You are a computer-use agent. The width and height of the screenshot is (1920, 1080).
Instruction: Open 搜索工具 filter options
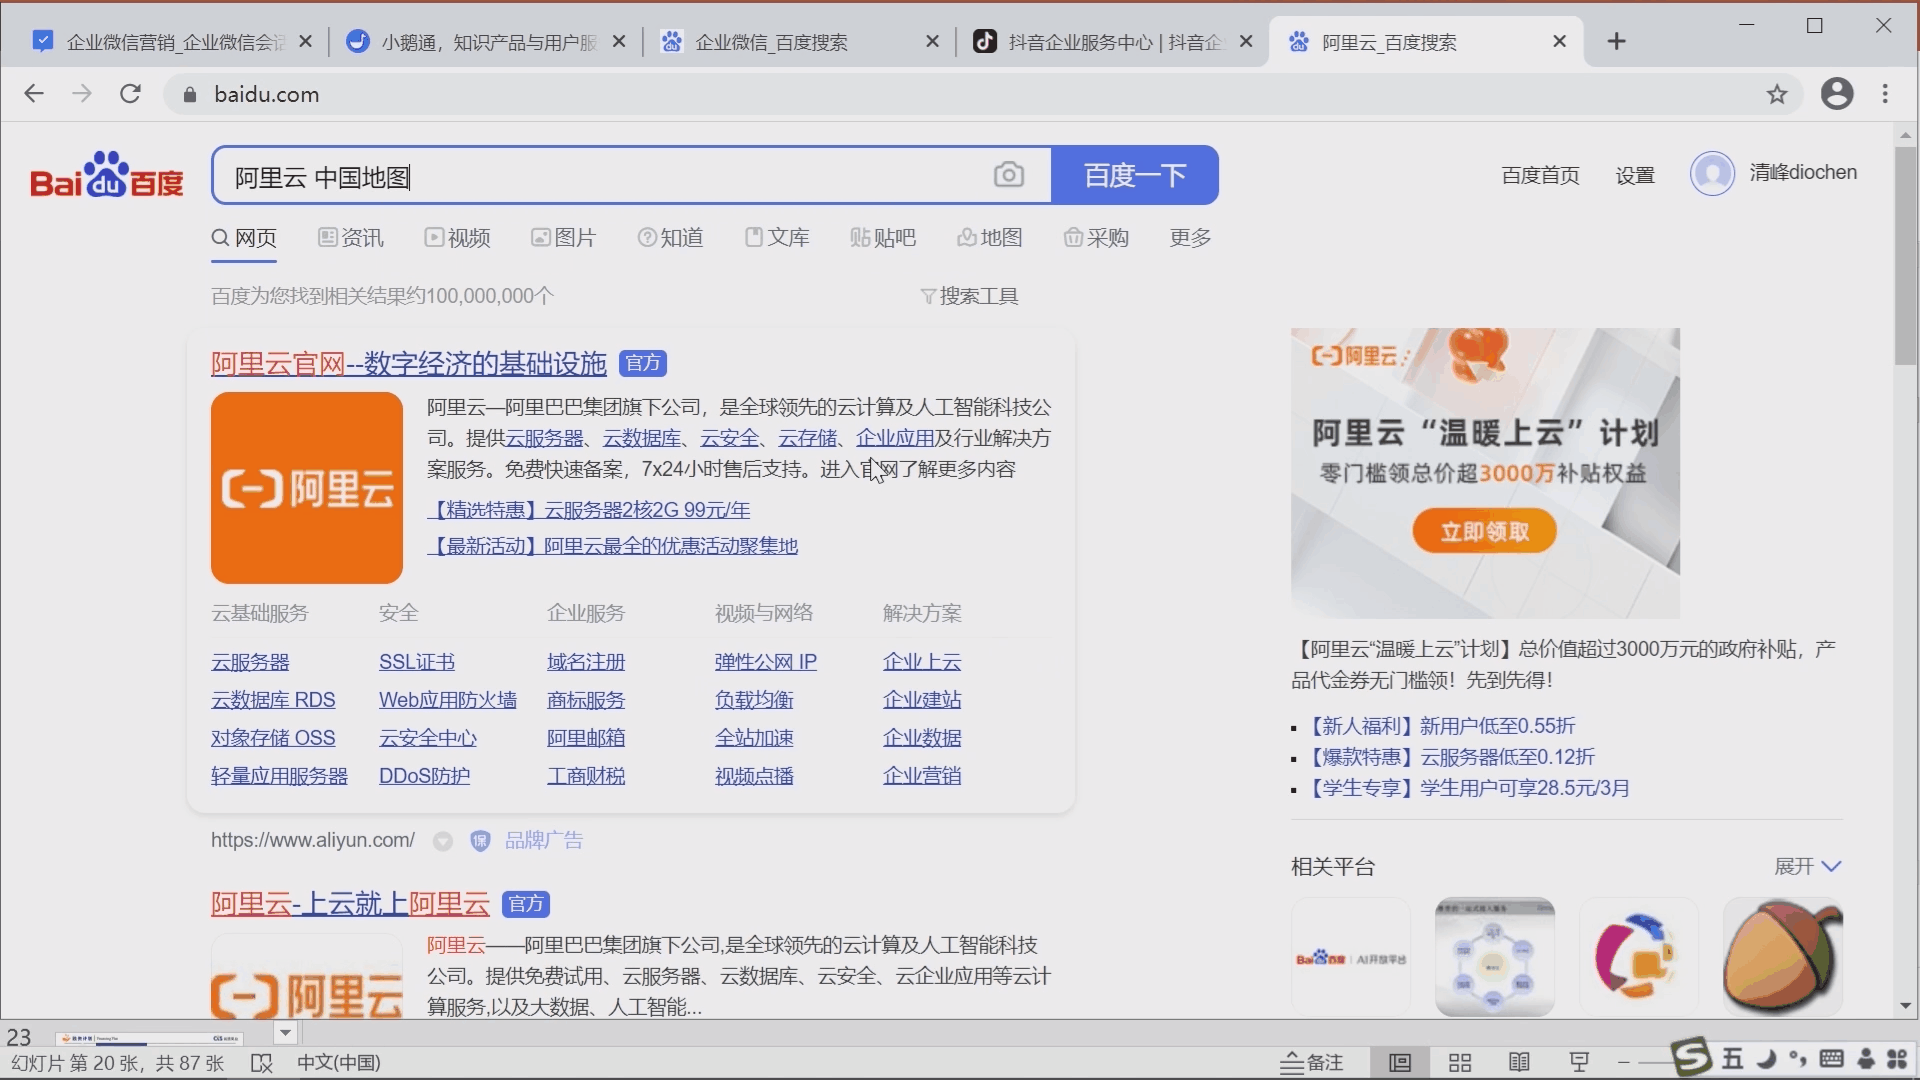click(969, 296)
